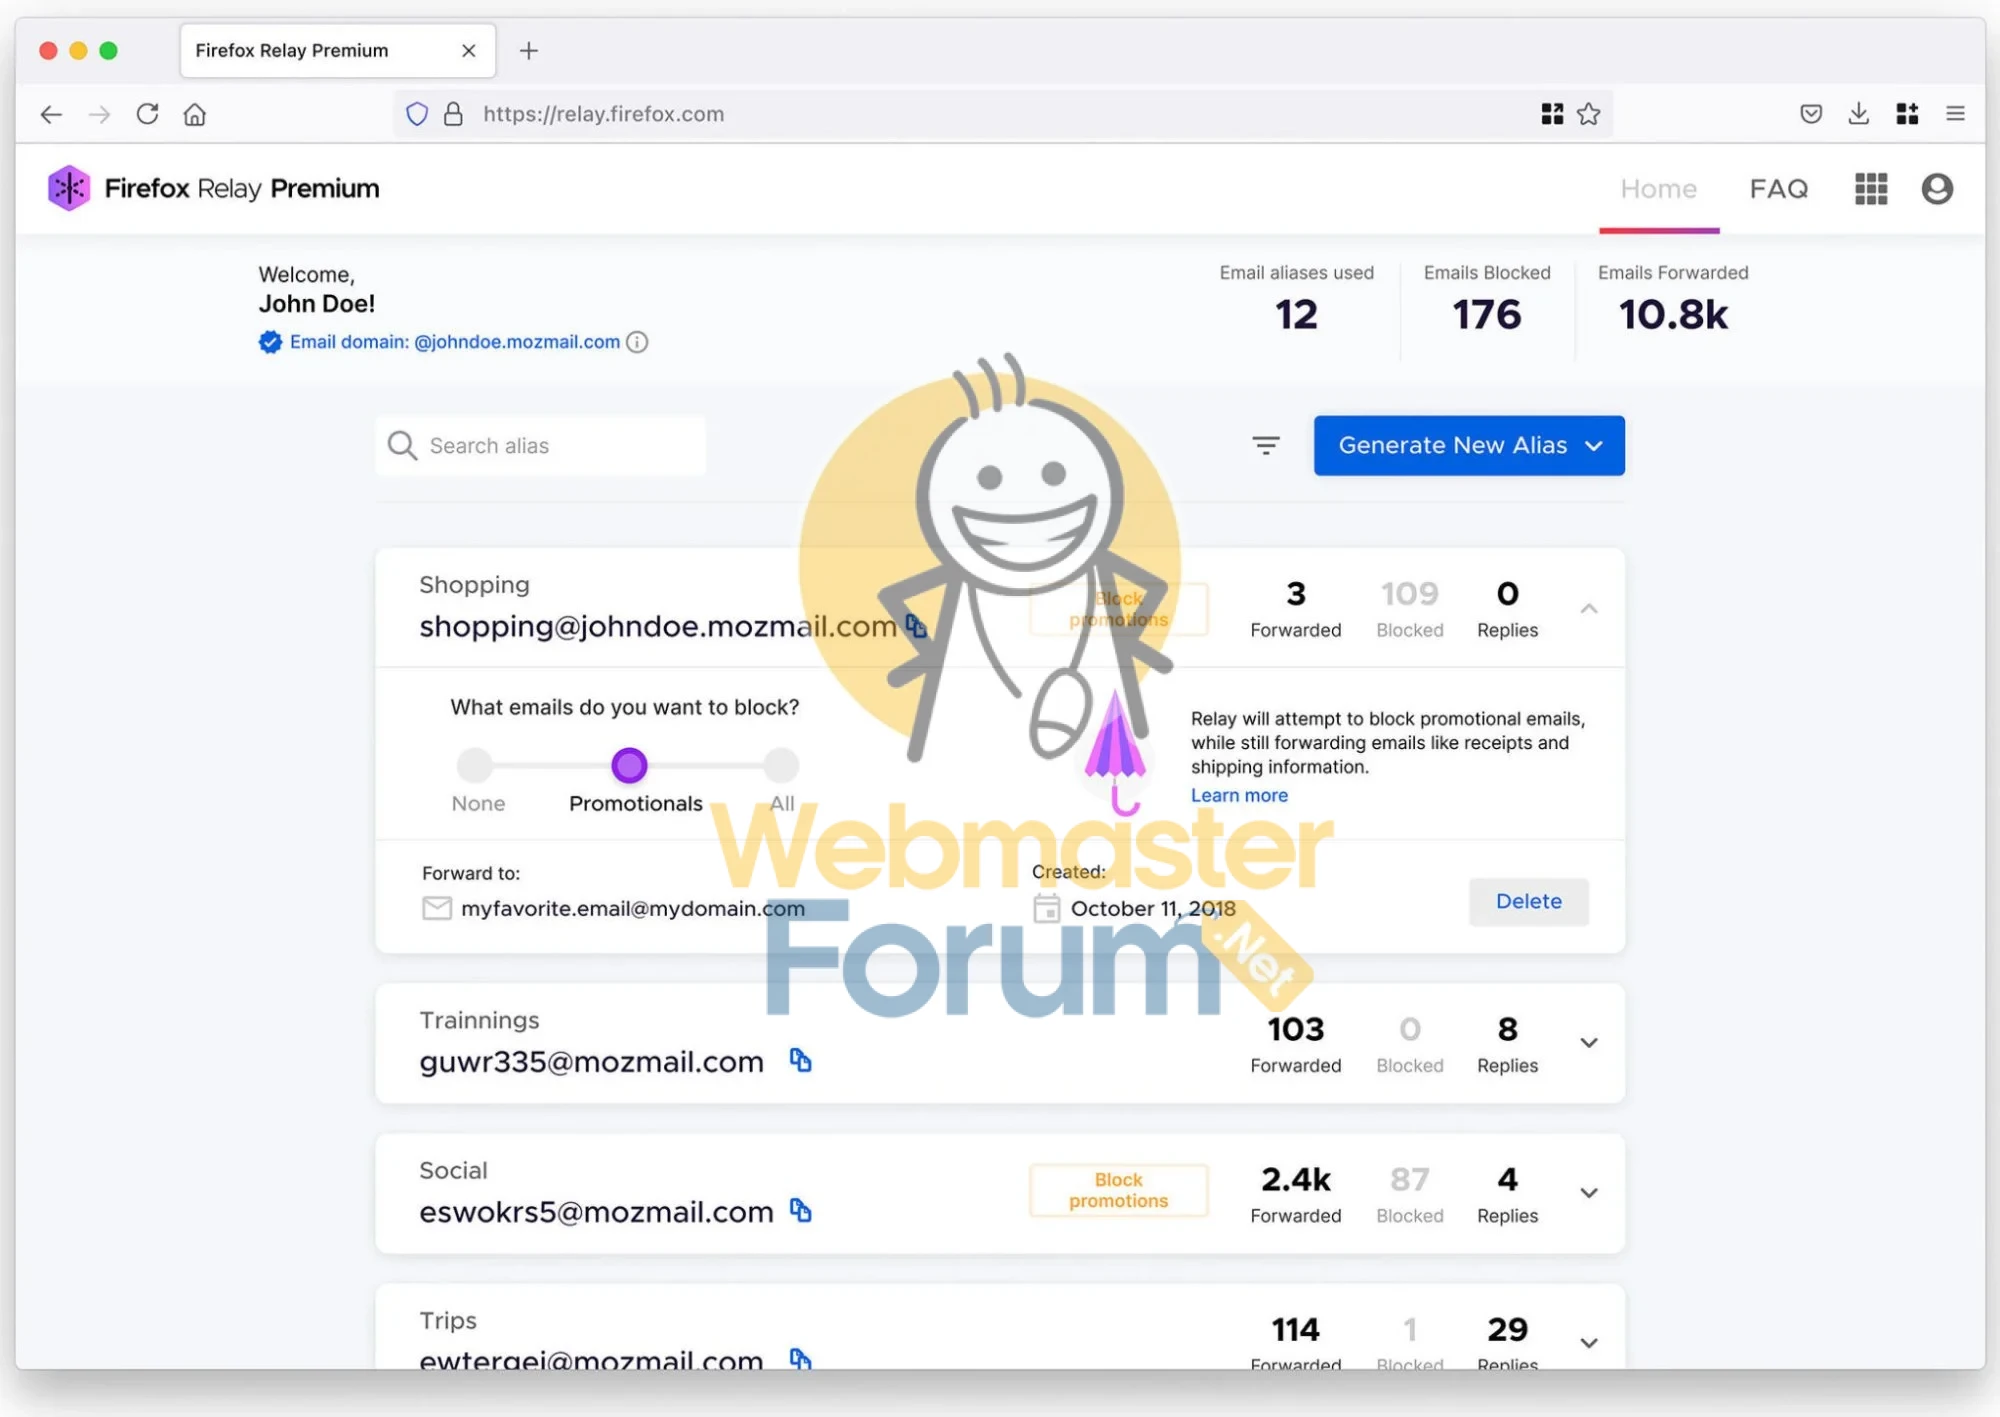Open the account profile avatar icon
Viewport: 2000px width, 1417px height.
coord(1936,188)
